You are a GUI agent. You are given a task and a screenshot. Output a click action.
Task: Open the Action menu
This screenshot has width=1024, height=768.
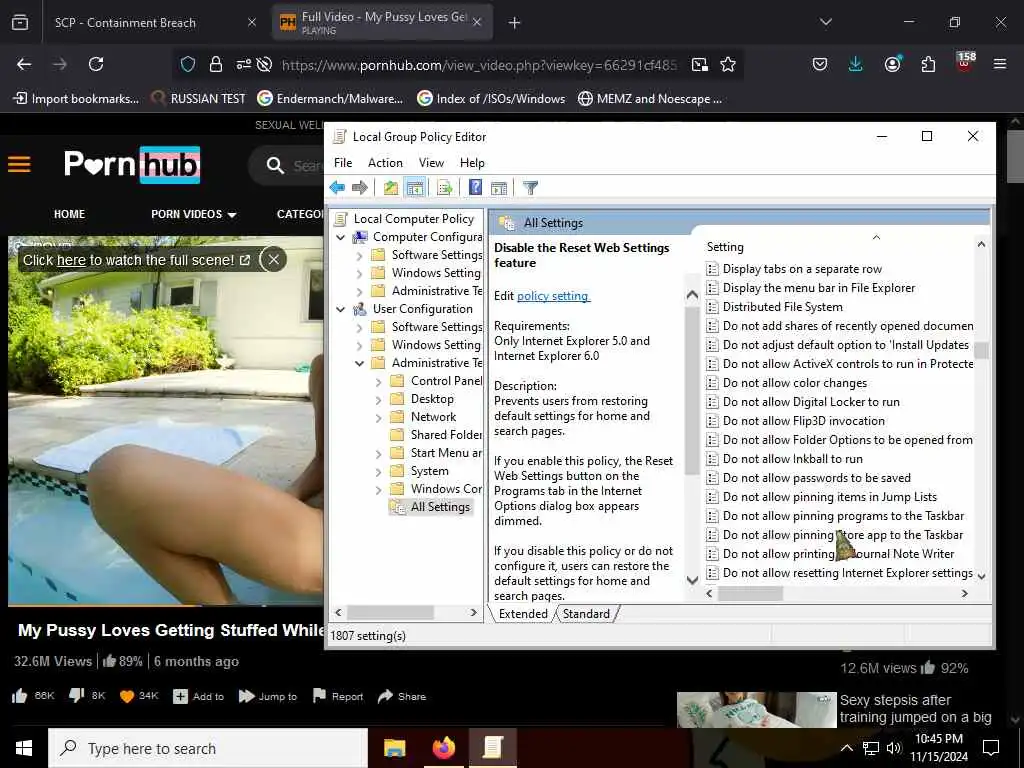click(385, 163)
